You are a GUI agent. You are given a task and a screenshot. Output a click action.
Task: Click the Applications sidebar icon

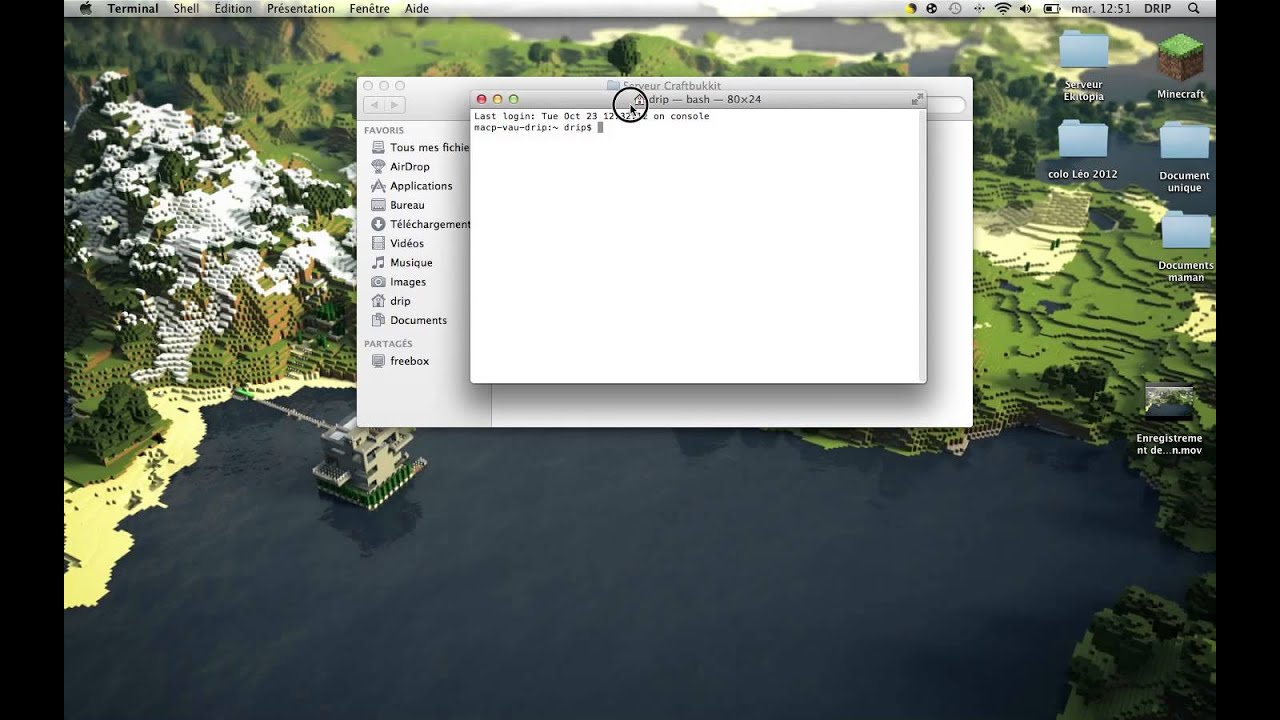pos(378,186)
